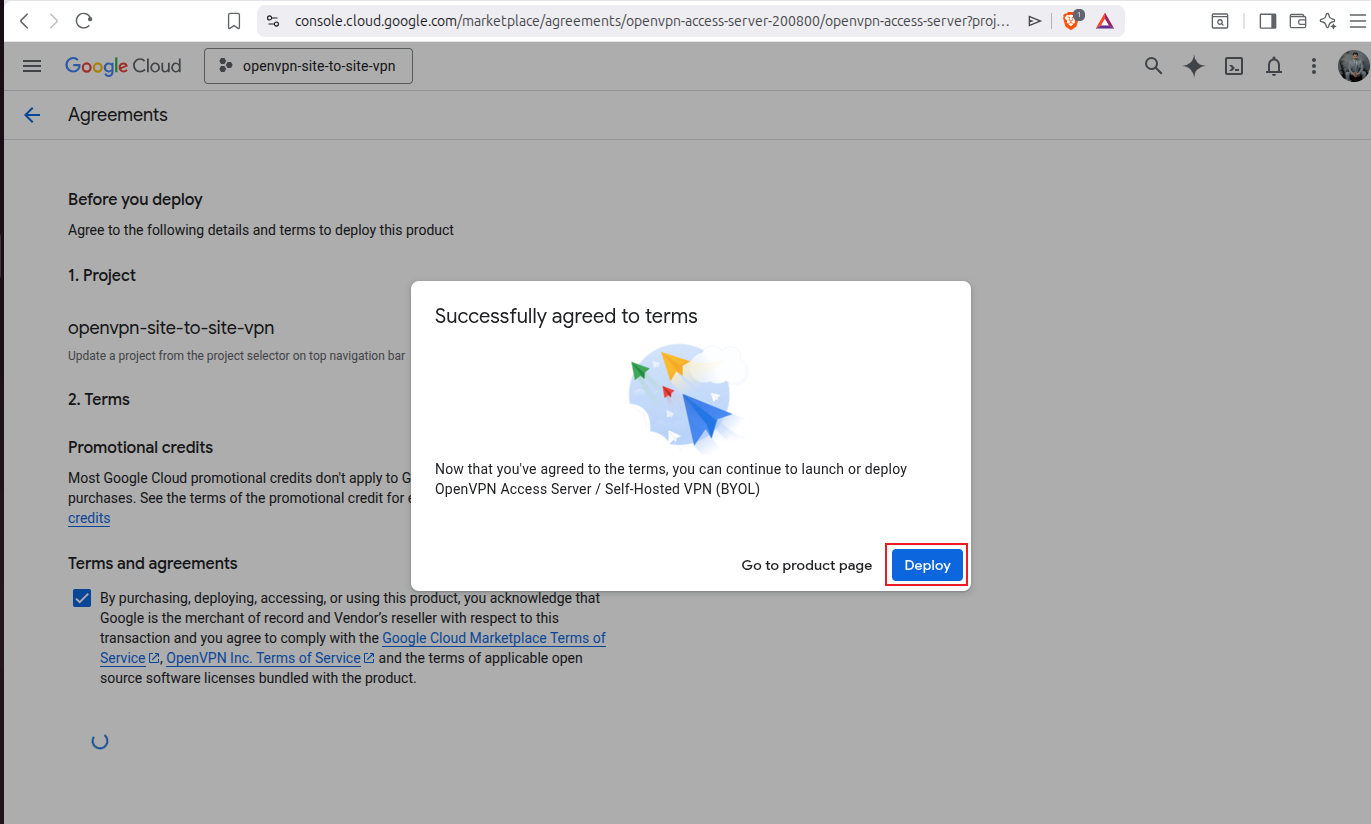Click the Deploy button in dialog

point(927,565)
